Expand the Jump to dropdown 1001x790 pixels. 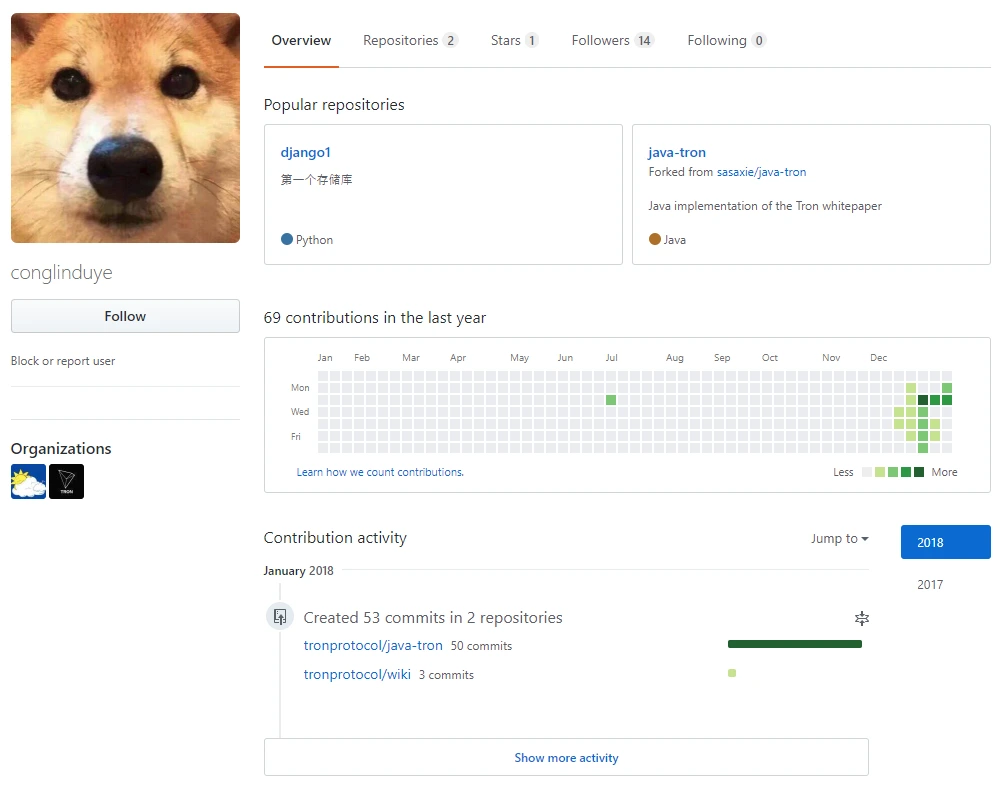(x=839, y=538)
